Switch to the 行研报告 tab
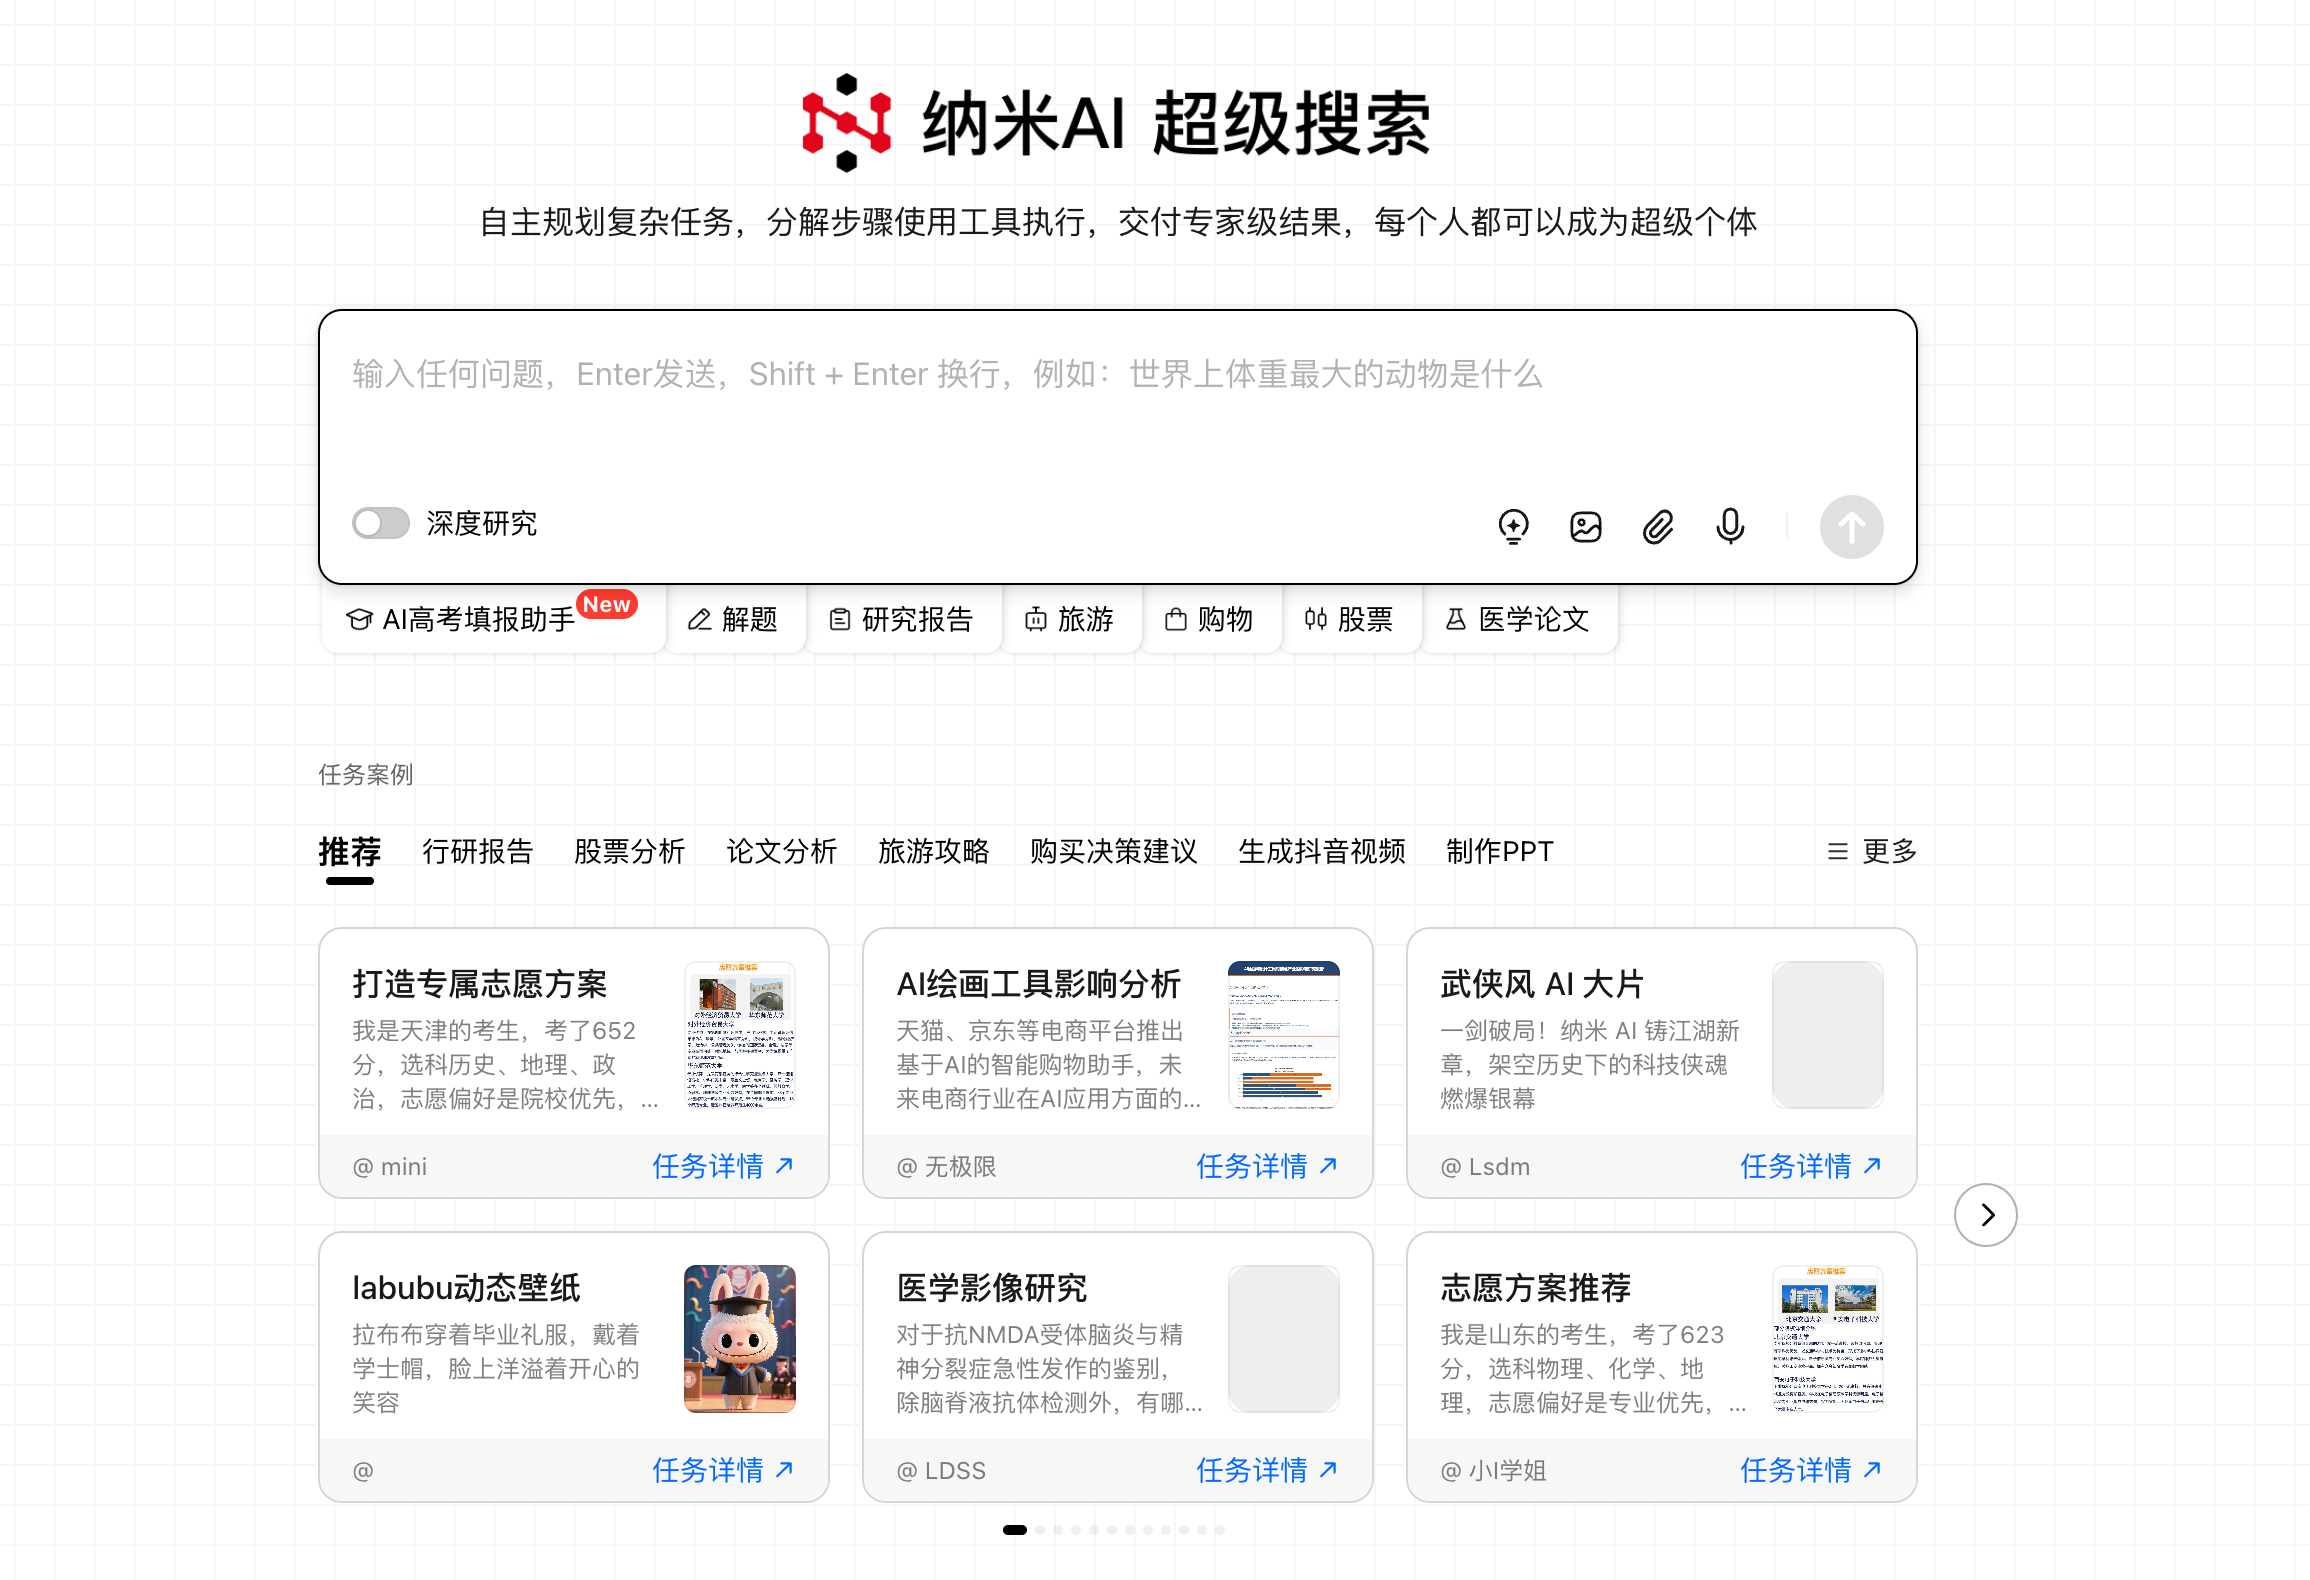Image resolution: width=2310 pixels, height=1580 pixels. (x=477, y=851)
